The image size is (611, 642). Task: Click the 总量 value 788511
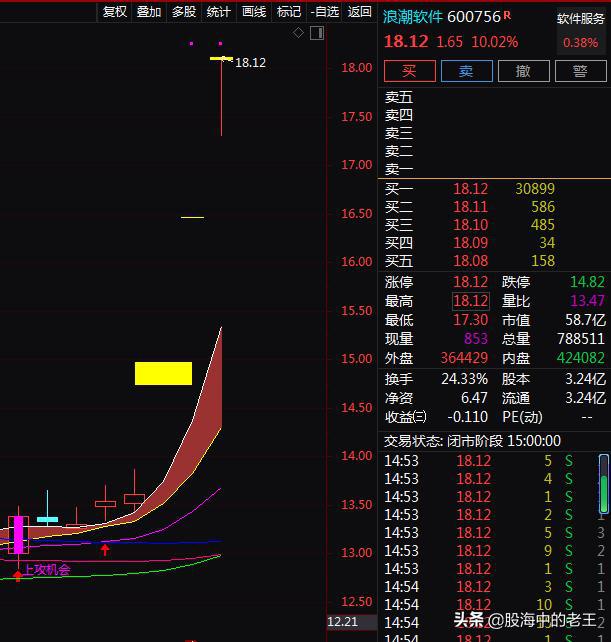pos(581,339)
